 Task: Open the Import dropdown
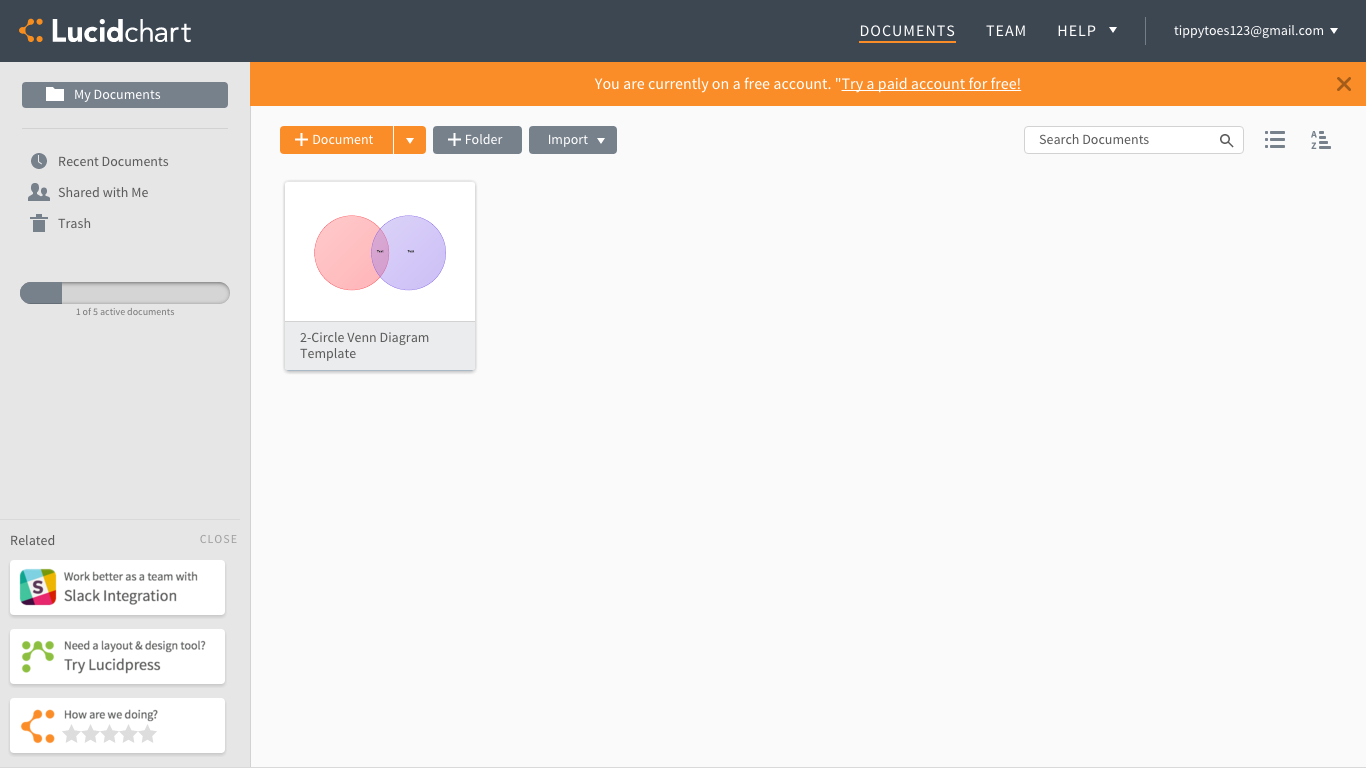(573, 140)
